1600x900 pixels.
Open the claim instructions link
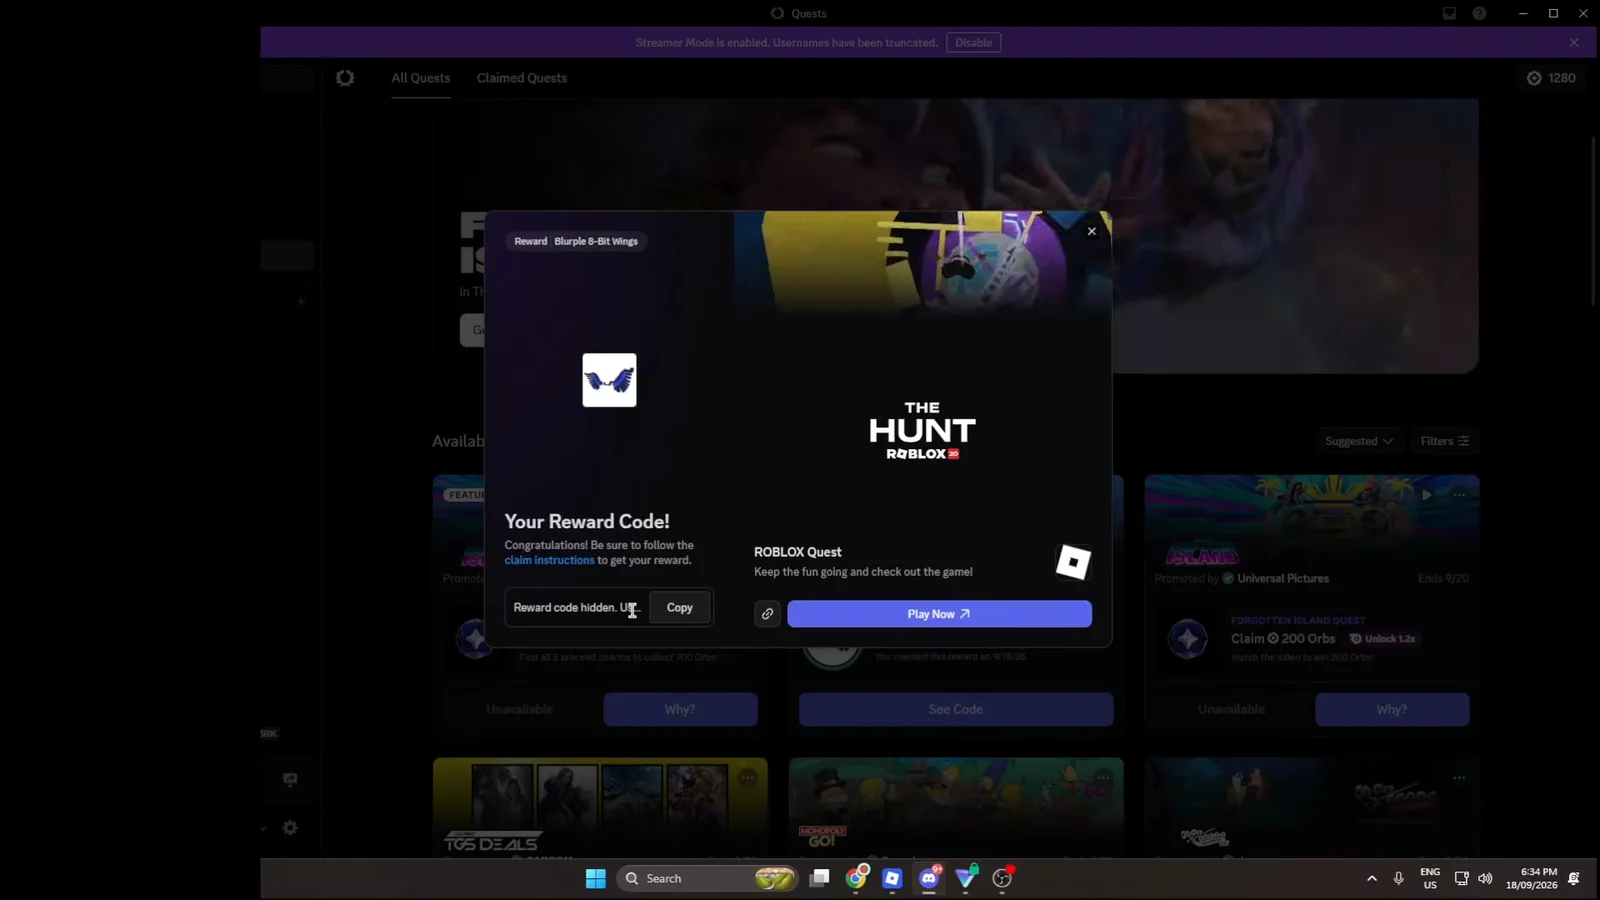click(x=549, y=560)
